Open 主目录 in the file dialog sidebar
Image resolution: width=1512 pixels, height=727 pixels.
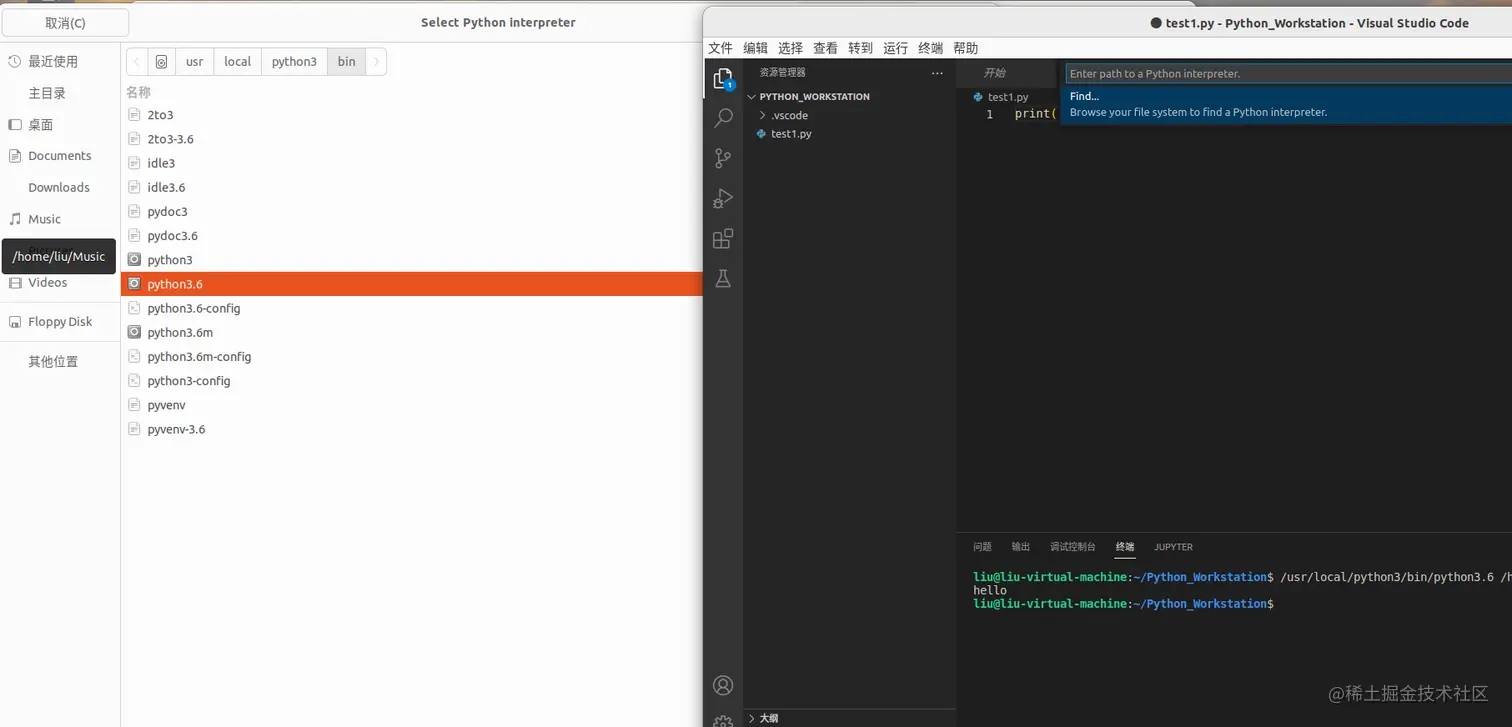60,93
